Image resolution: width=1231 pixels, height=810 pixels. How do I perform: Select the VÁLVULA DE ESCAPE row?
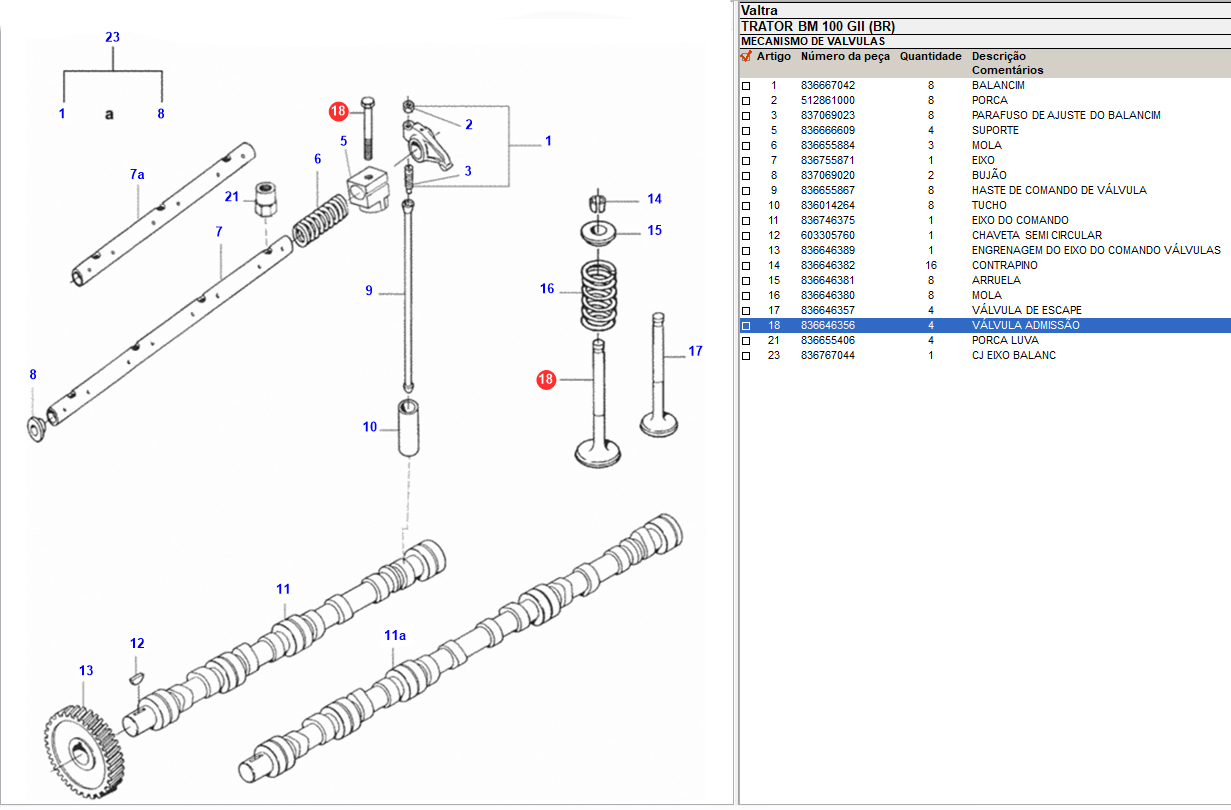tap(1026, 311)
